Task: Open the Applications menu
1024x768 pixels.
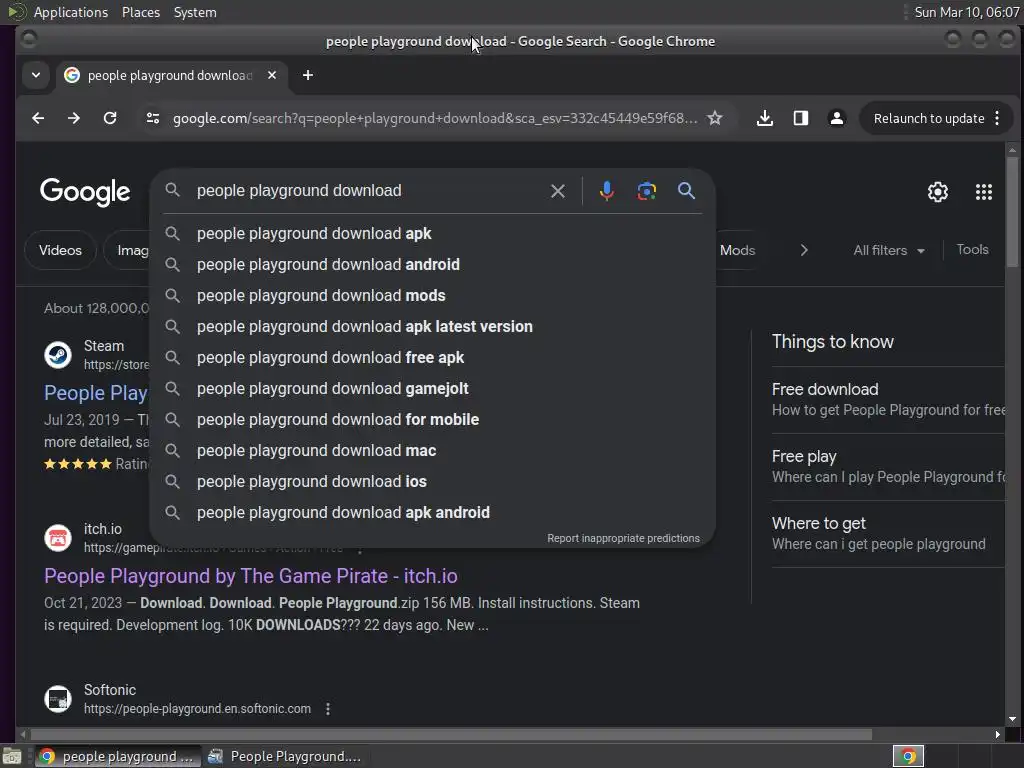Action: (x=71, y=12)
